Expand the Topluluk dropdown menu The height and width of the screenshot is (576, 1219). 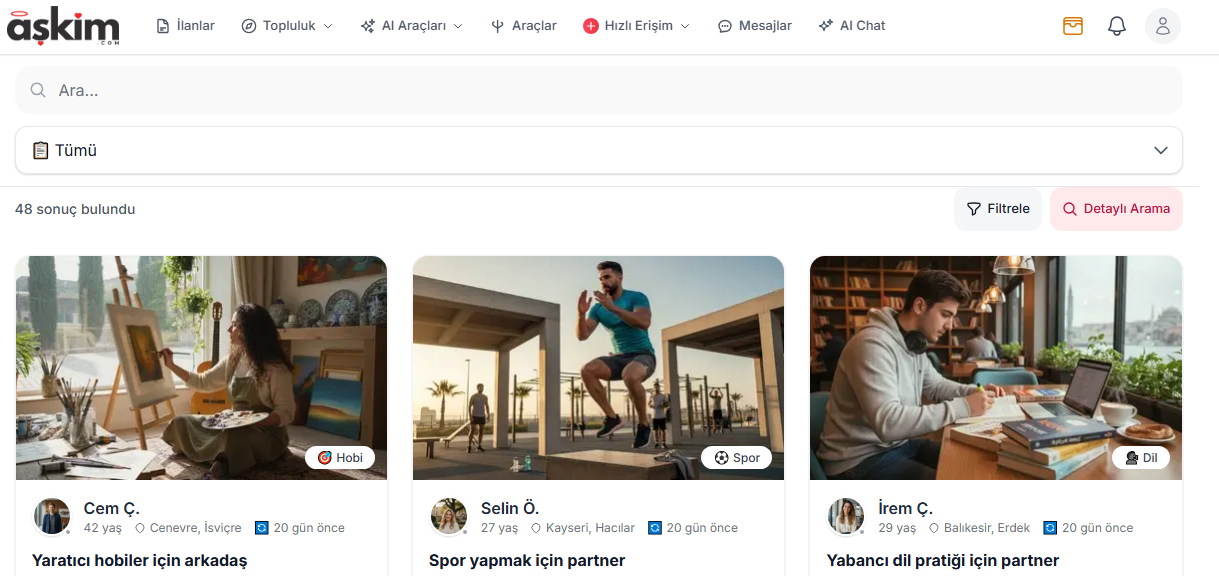[287, 26]
